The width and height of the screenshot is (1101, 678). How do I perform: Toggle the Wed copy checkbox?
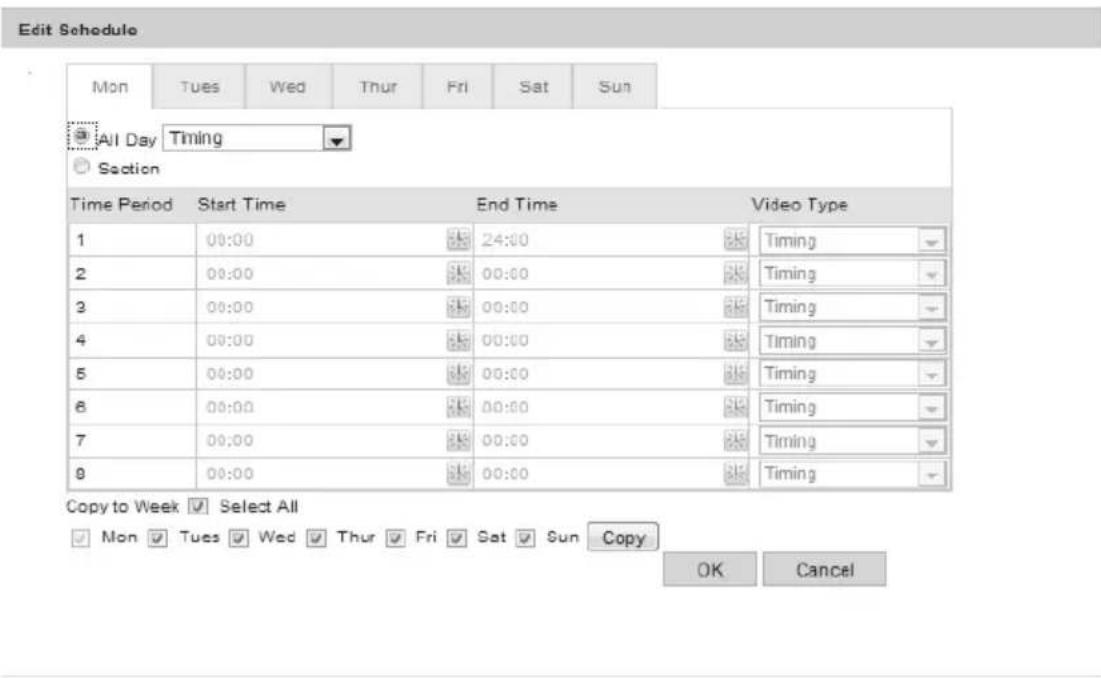(239, 538)
